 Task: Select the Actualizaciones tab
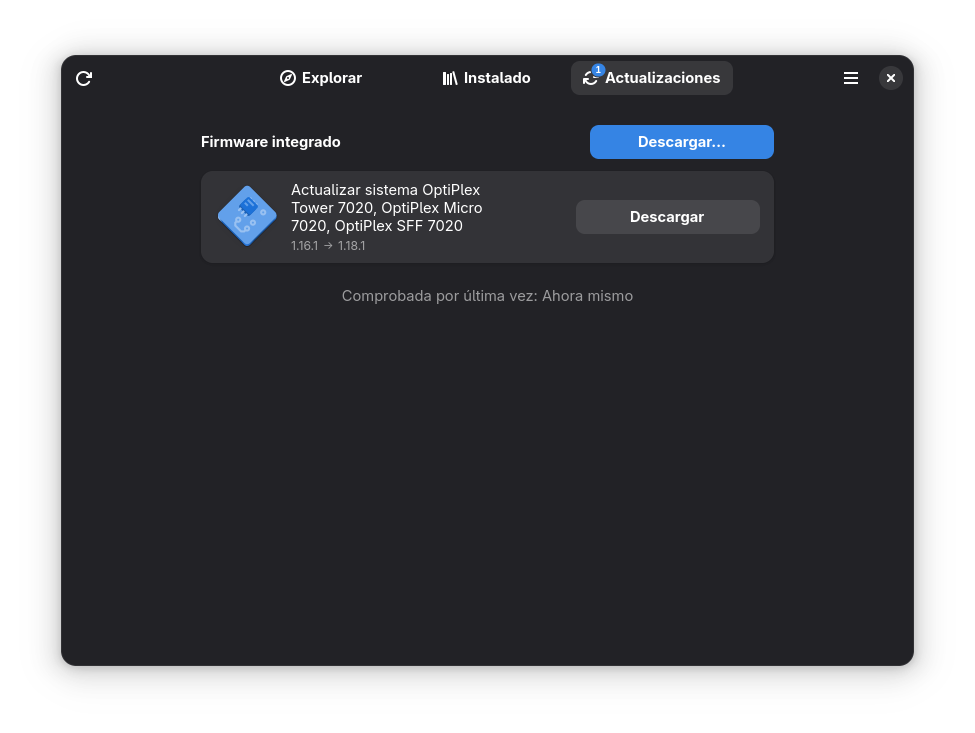pyautogui.click(x=652, y=78)
